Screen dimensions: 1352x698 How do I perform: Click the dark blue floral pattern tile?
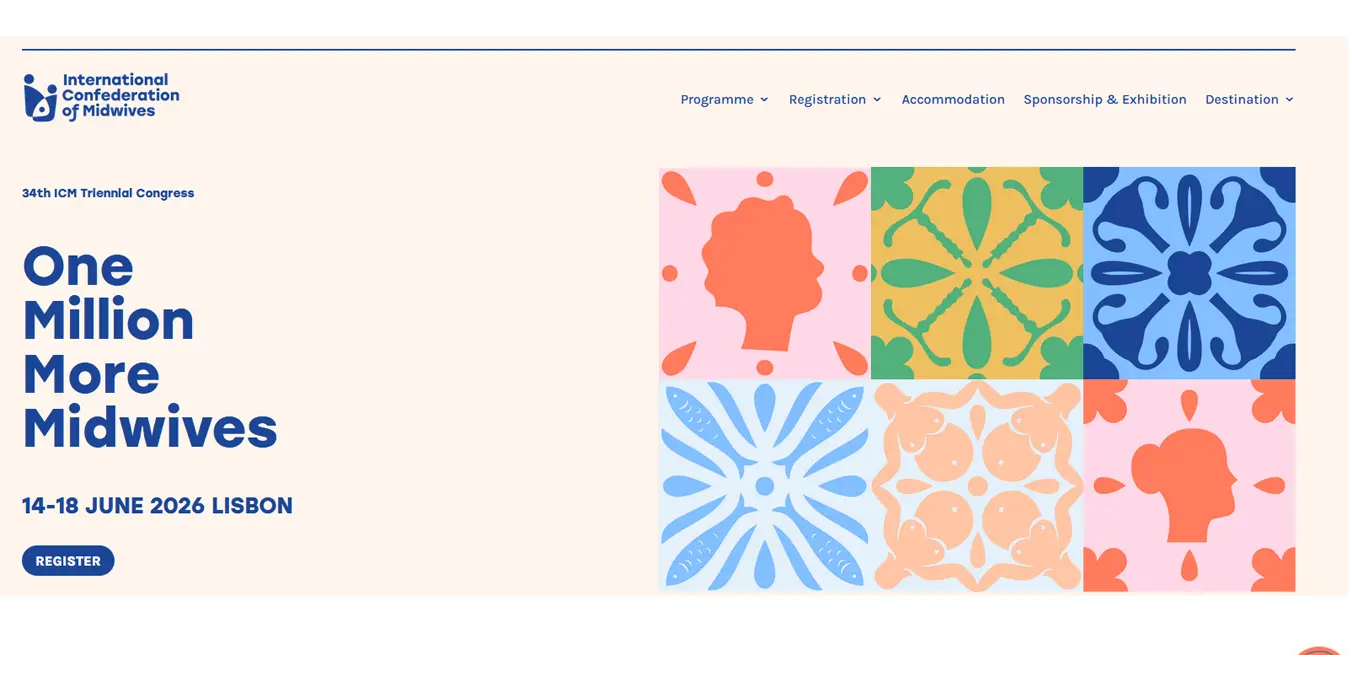coord(1189,273)
